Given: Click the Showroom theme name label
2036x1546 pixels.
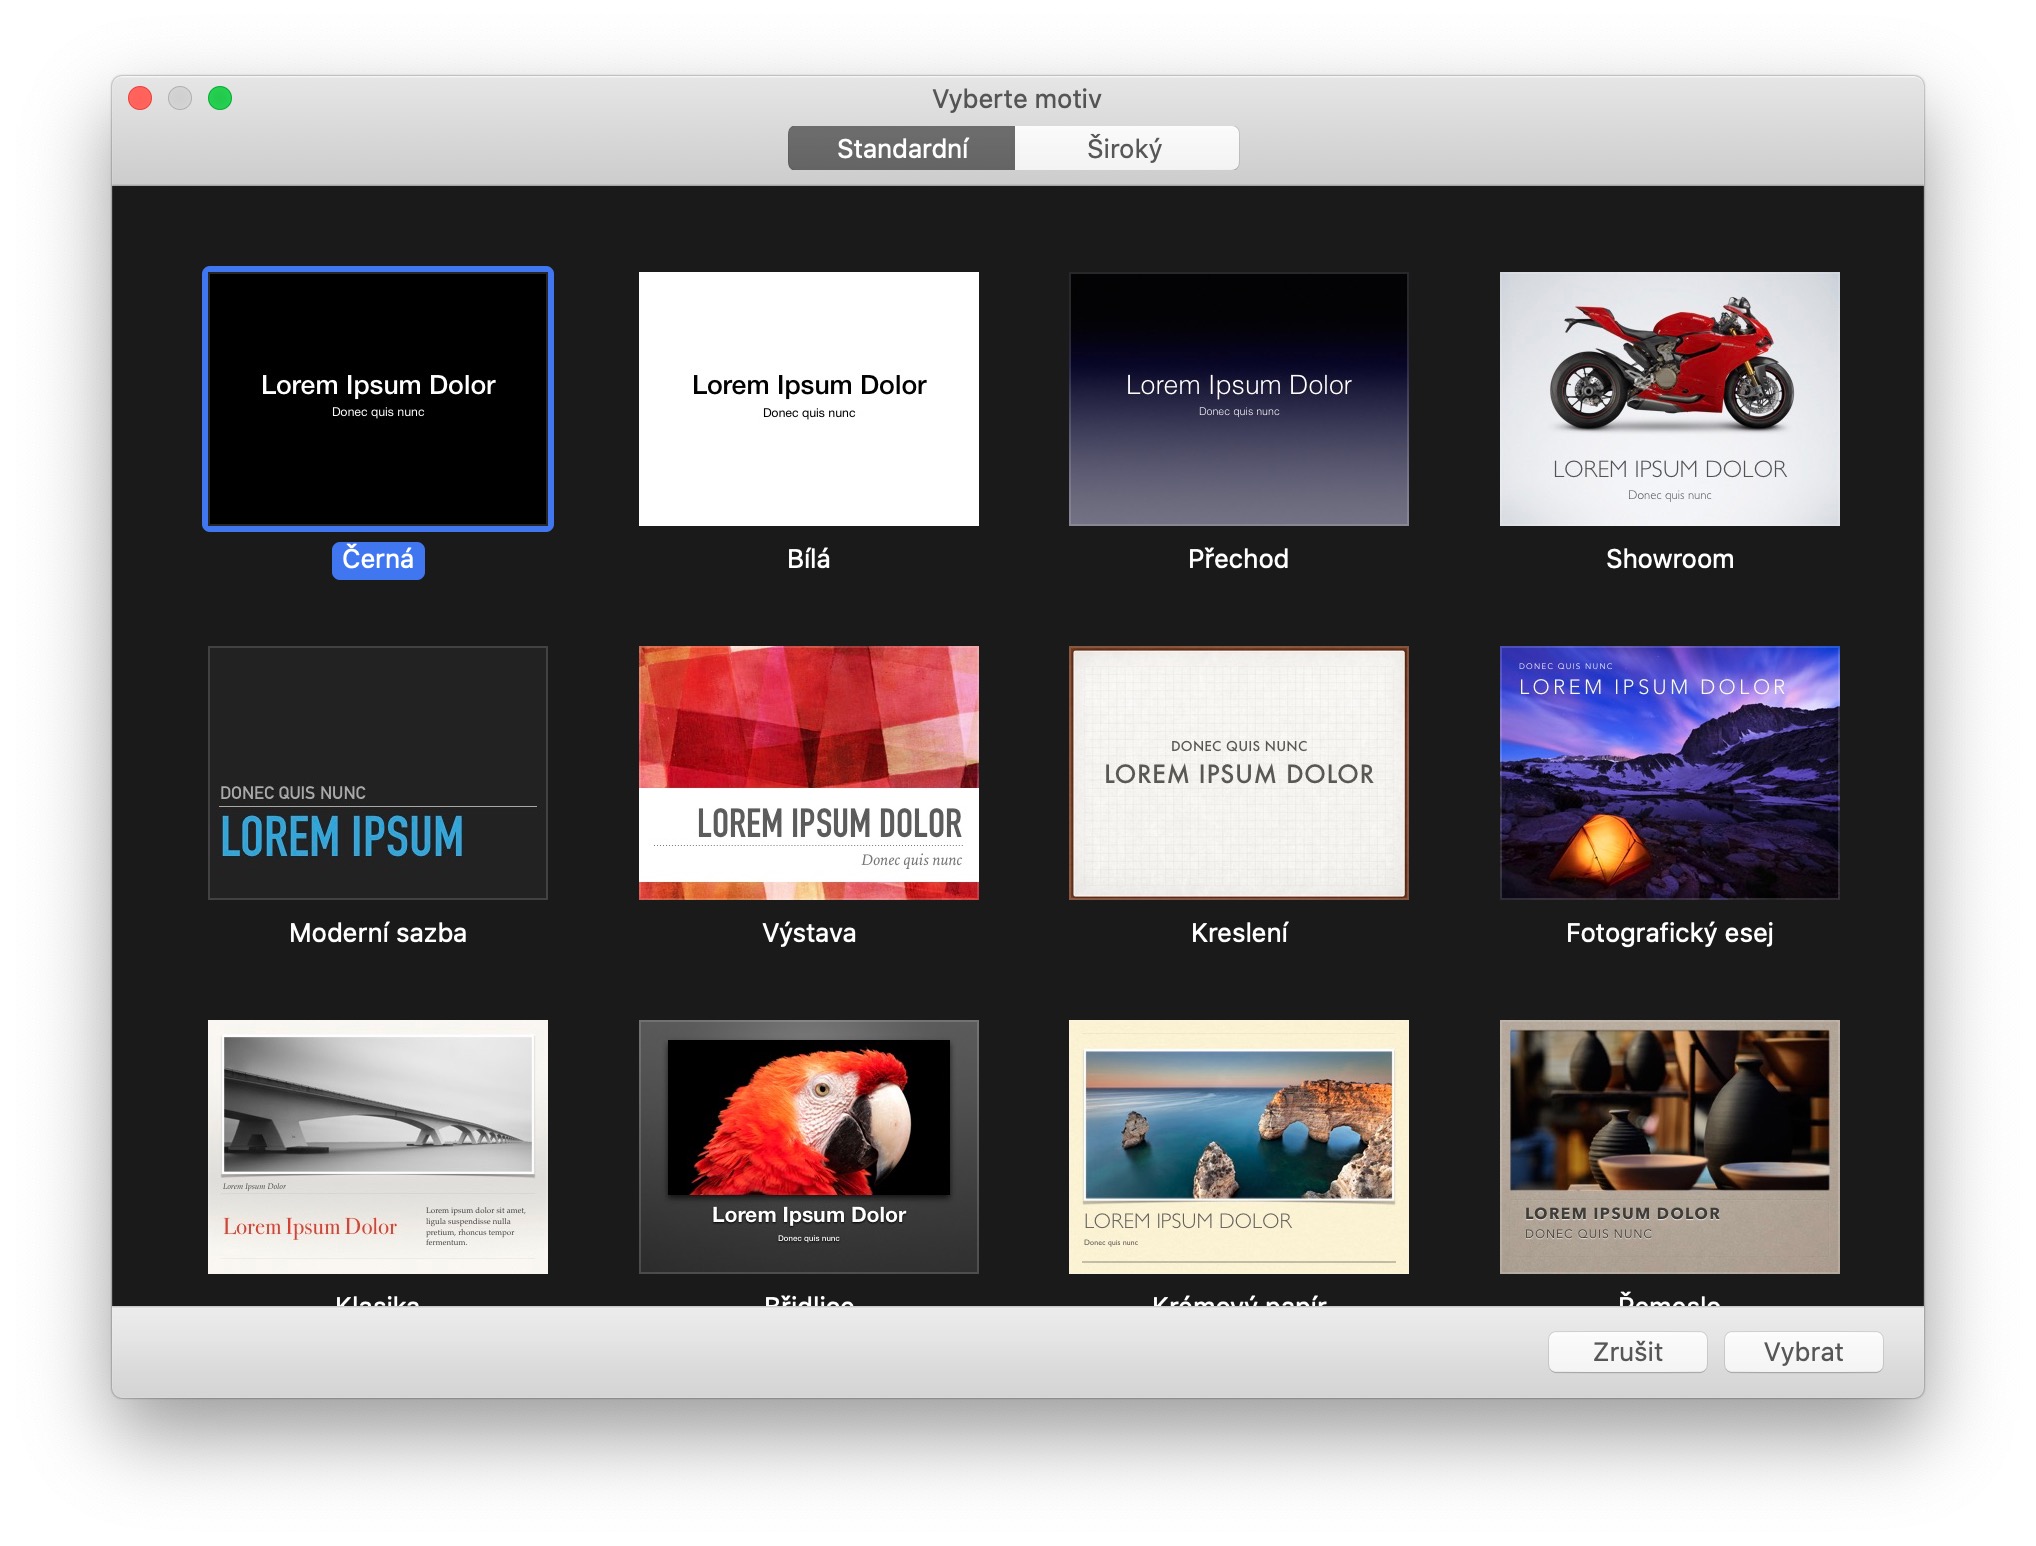Looking at the screenshot, I should (x=1669, y=559).
